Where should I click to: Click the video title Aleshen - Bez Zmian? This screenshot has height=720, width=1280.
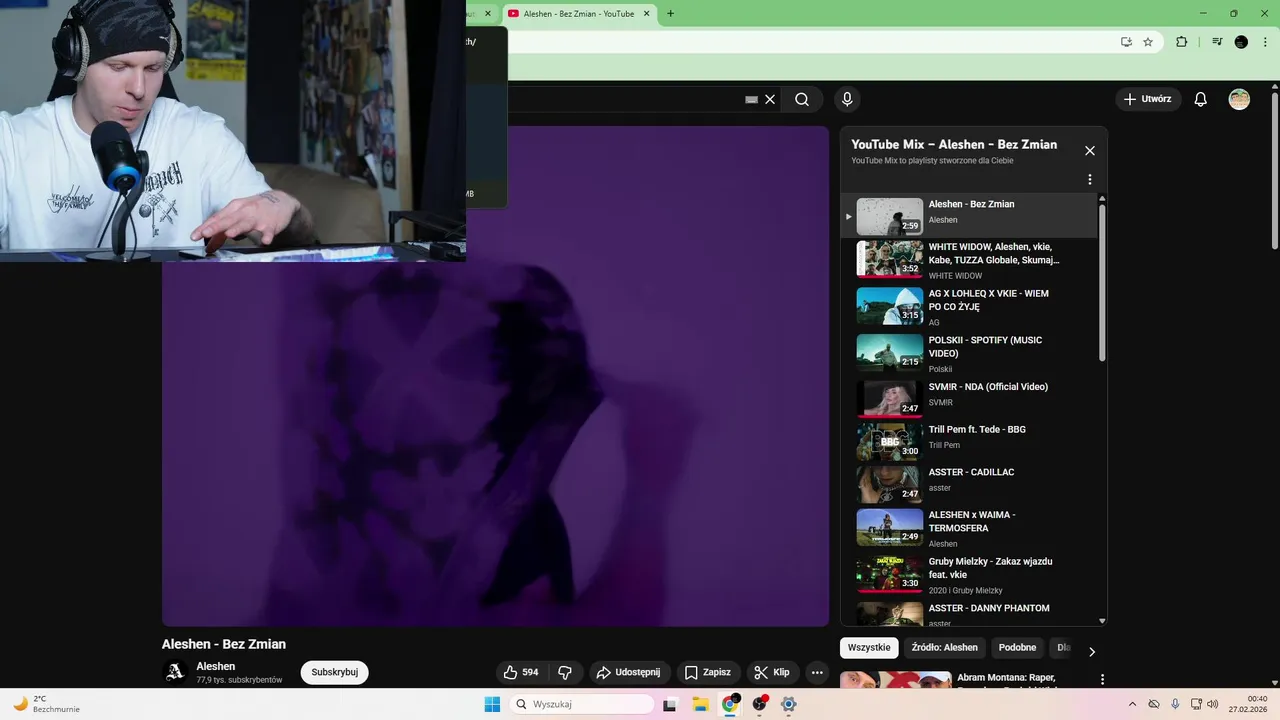[224, 644]
